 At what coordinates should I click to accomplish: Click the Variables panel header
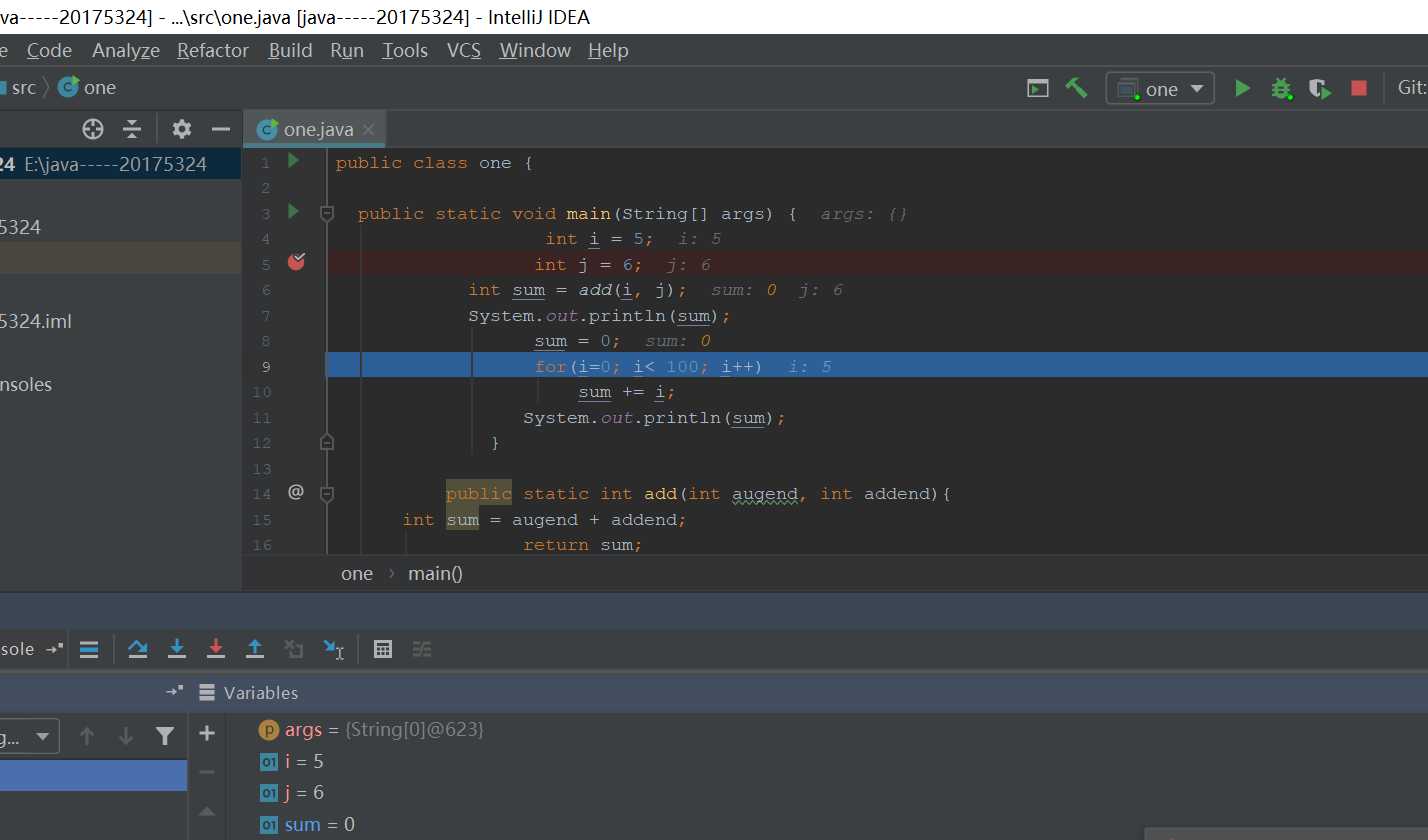tap(261, 693)
